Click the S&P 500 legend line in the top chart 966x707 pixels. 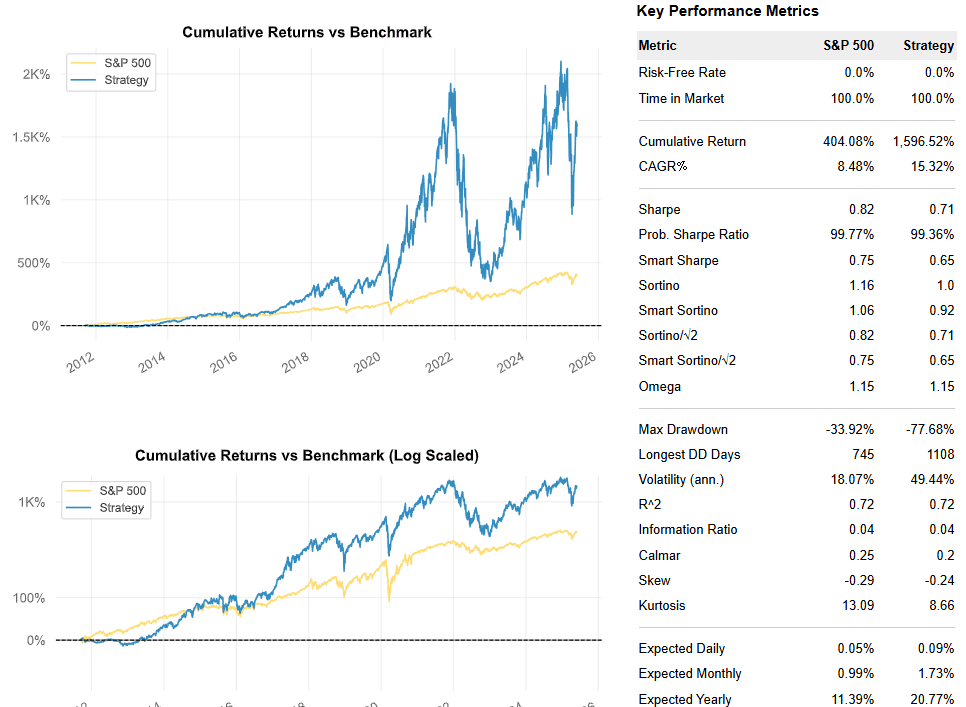[84, 63]
